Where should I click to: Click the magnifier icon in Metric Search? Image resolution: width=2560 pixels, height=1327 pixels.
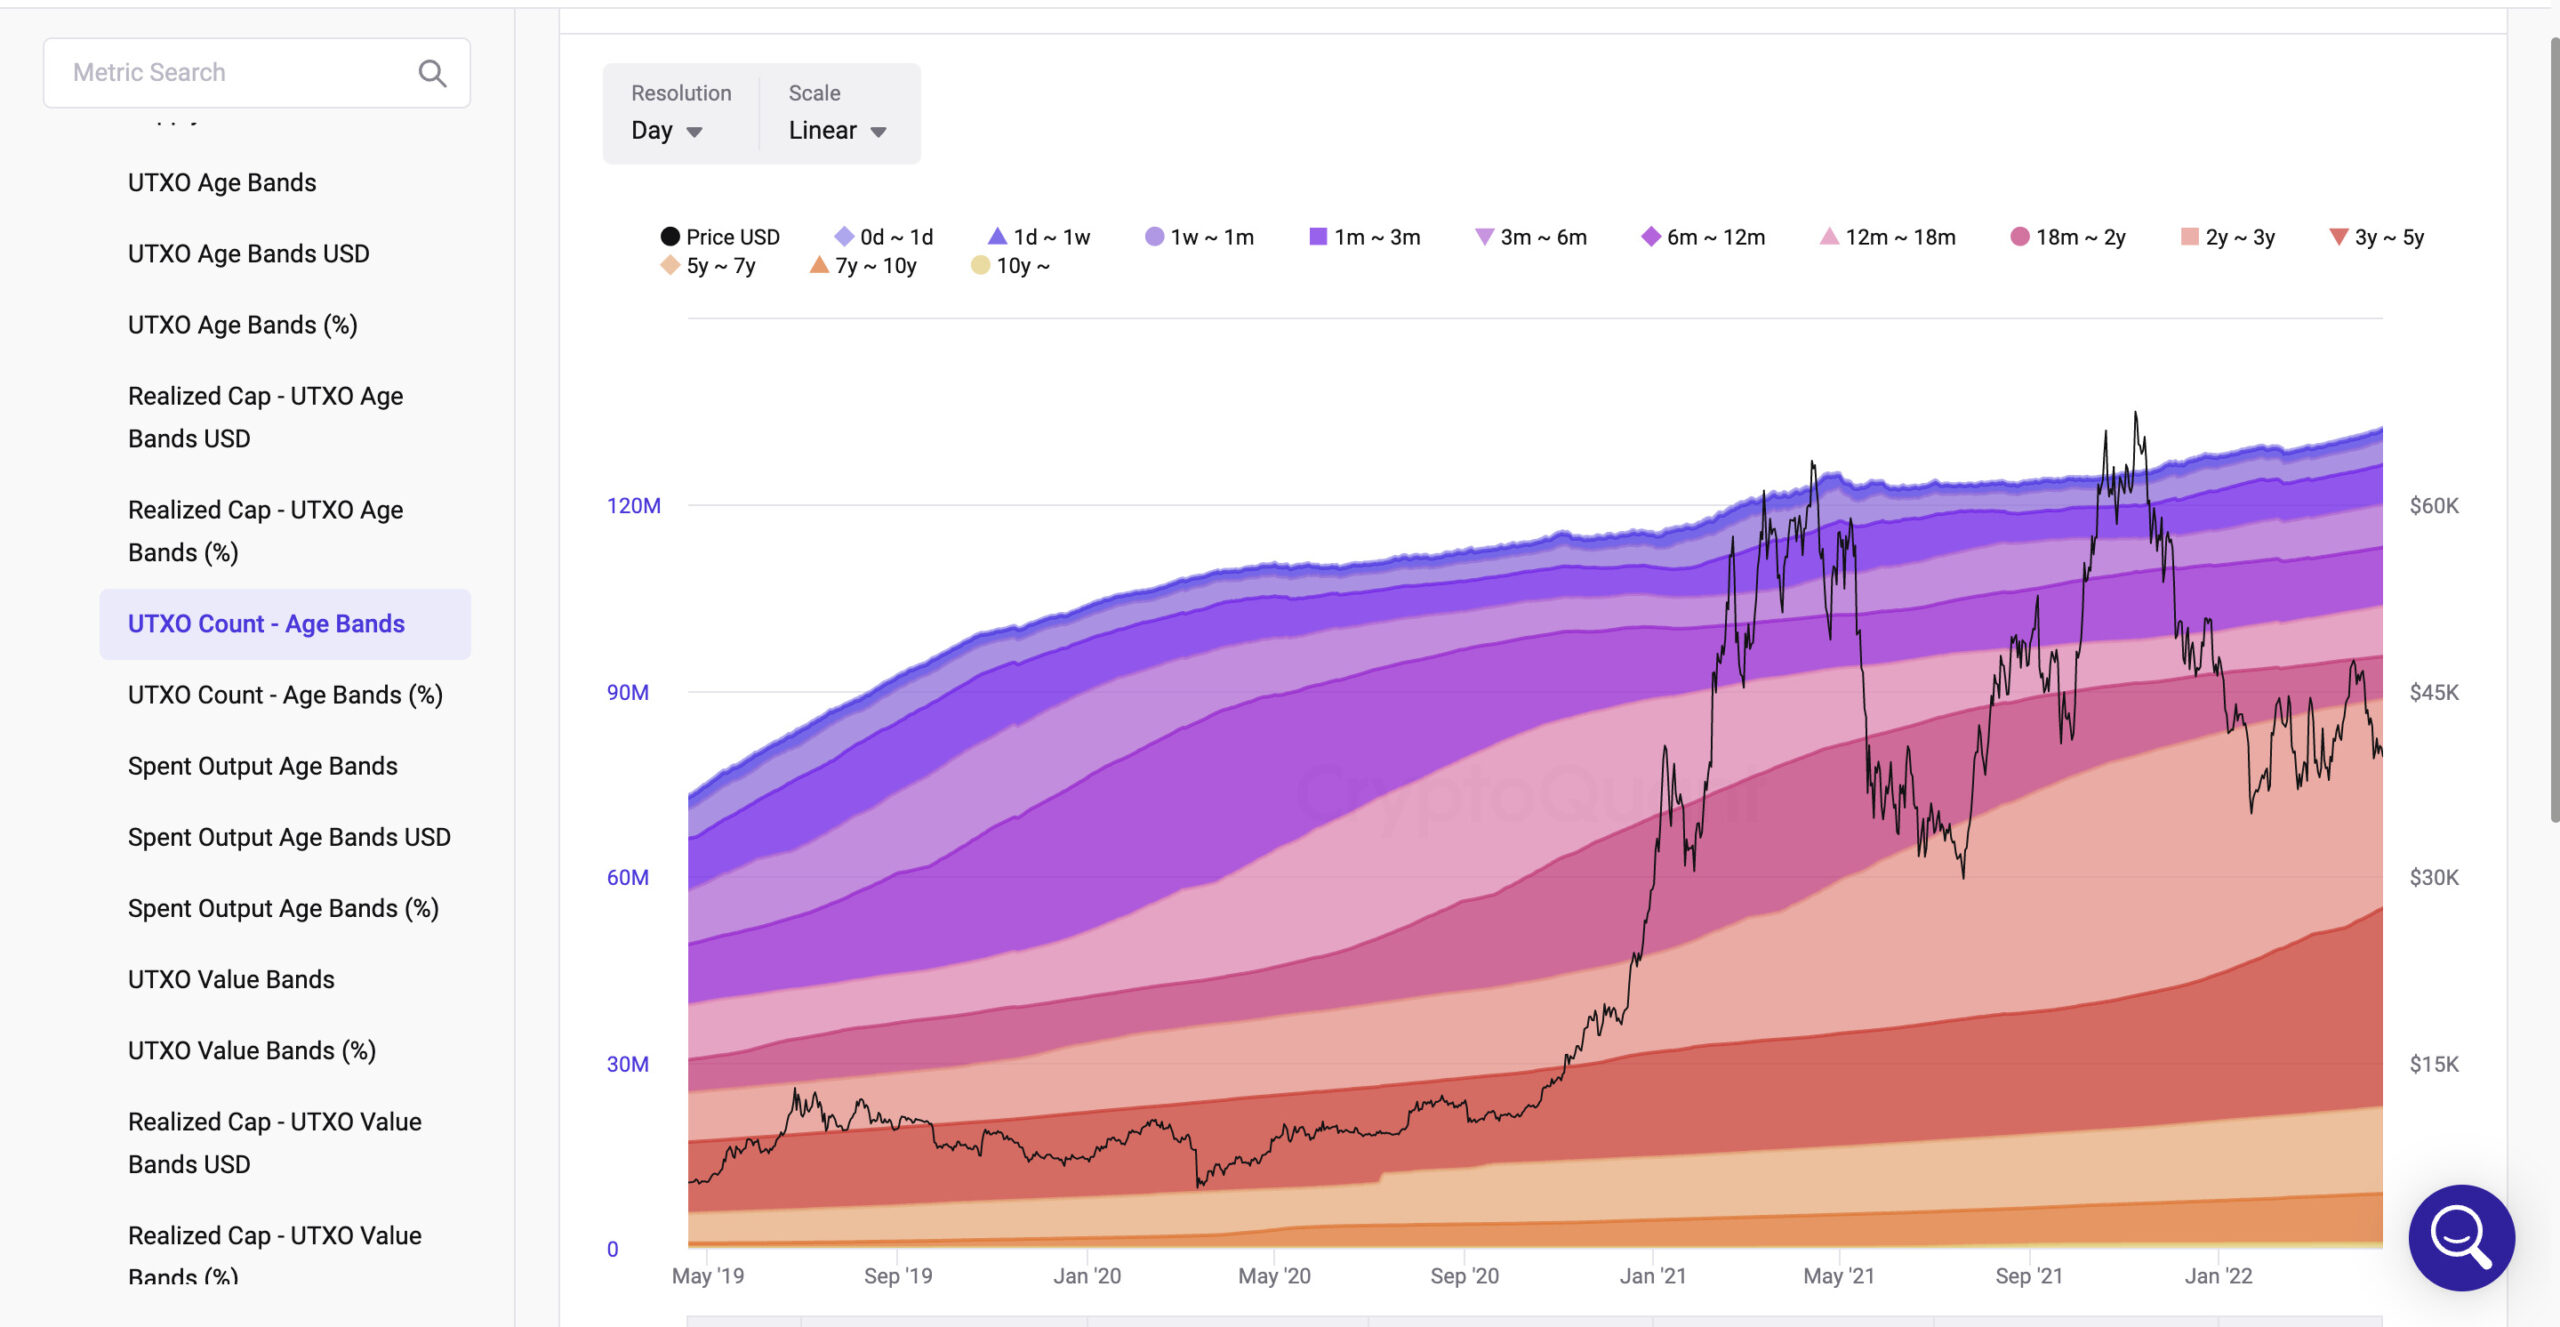[432, 73]
